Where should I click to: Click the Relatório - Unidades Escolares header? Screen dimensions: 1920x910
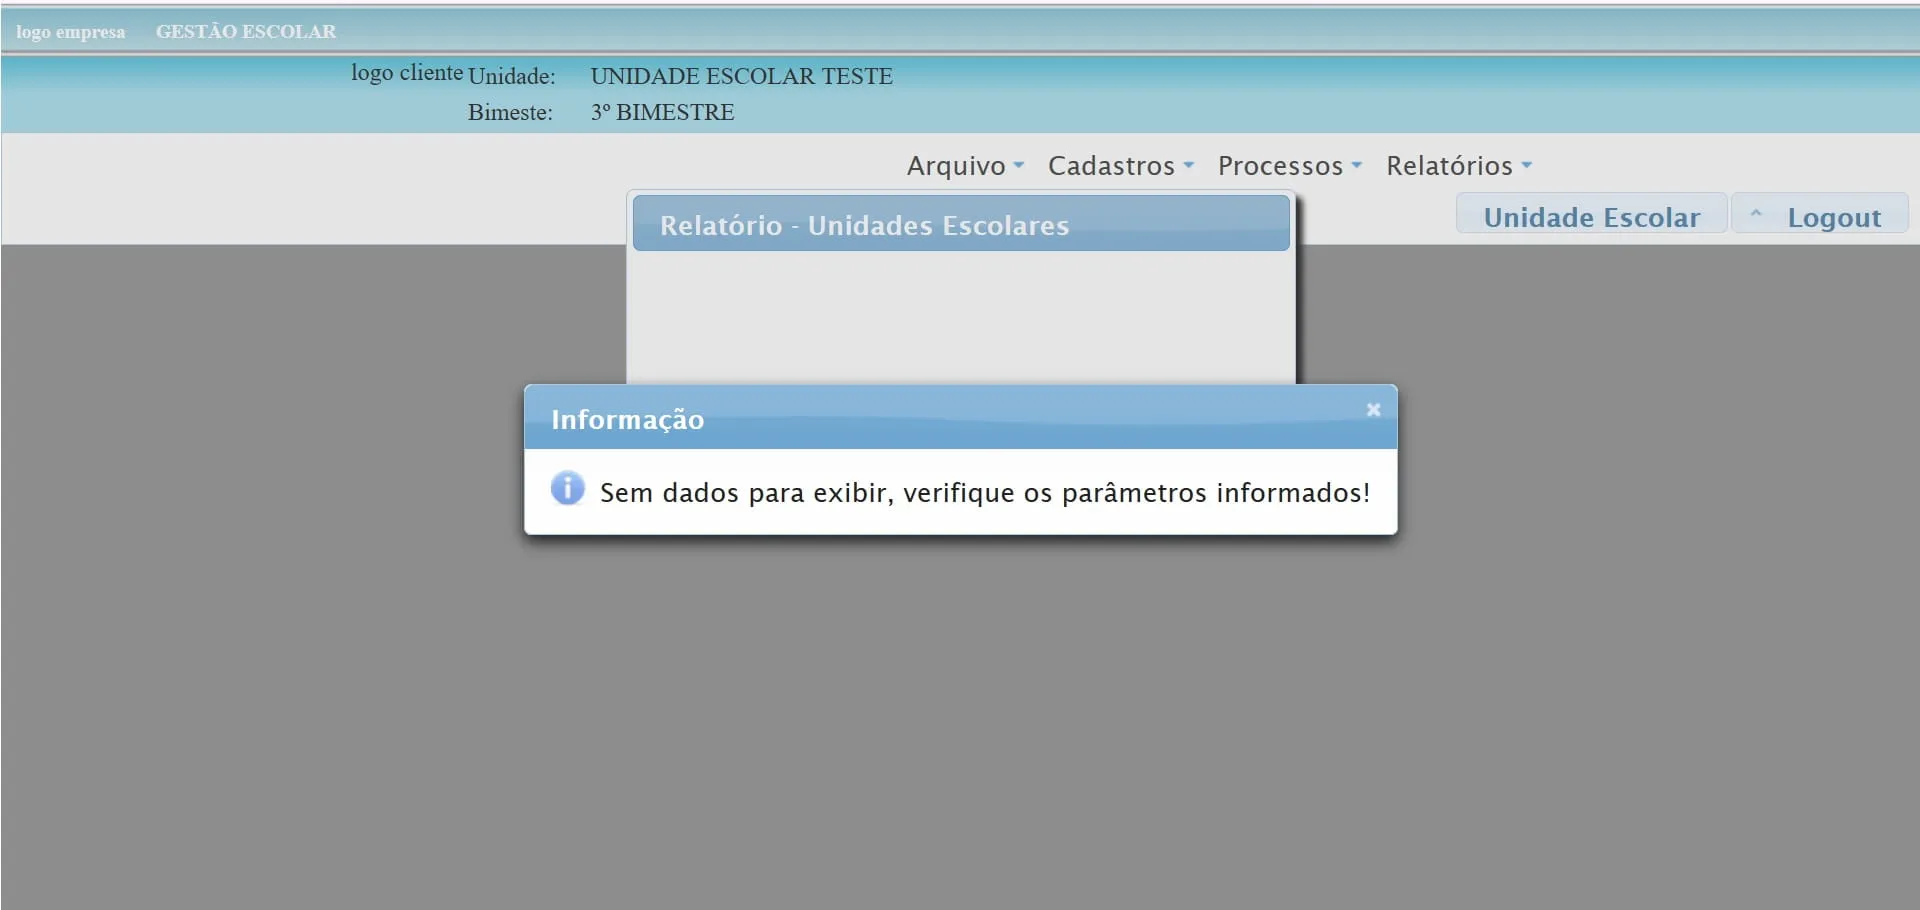pyautogui.click(x=961, y=224)
